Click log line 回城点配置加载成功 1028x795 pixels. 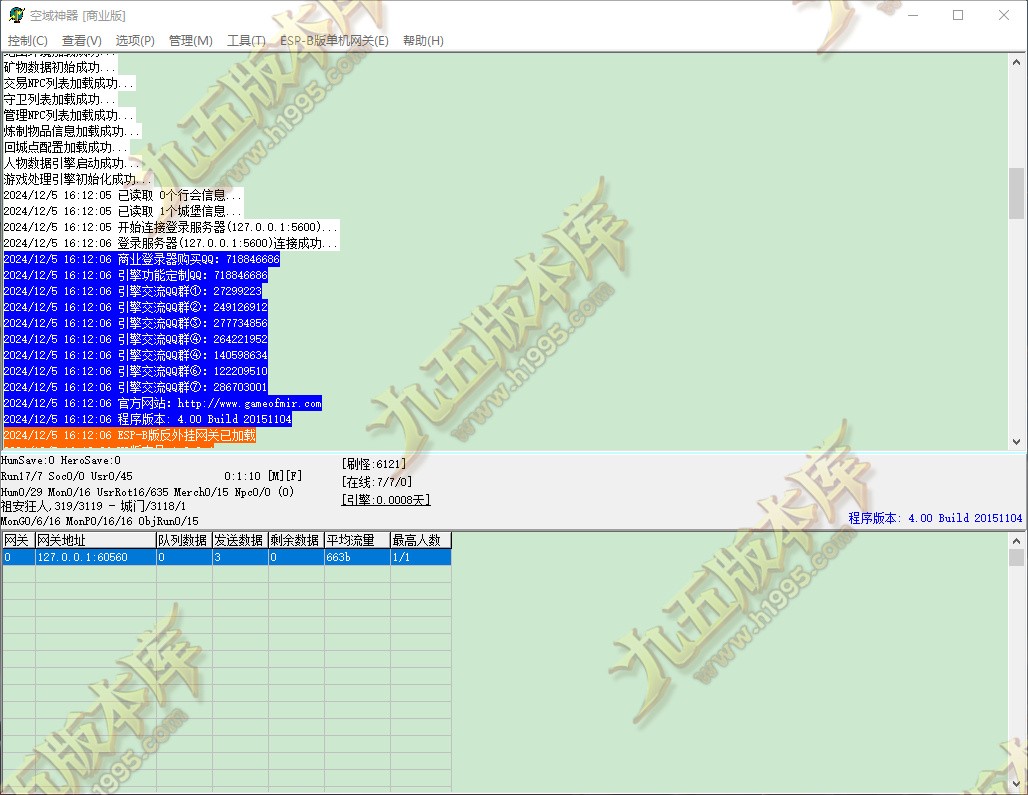[66, 147]
